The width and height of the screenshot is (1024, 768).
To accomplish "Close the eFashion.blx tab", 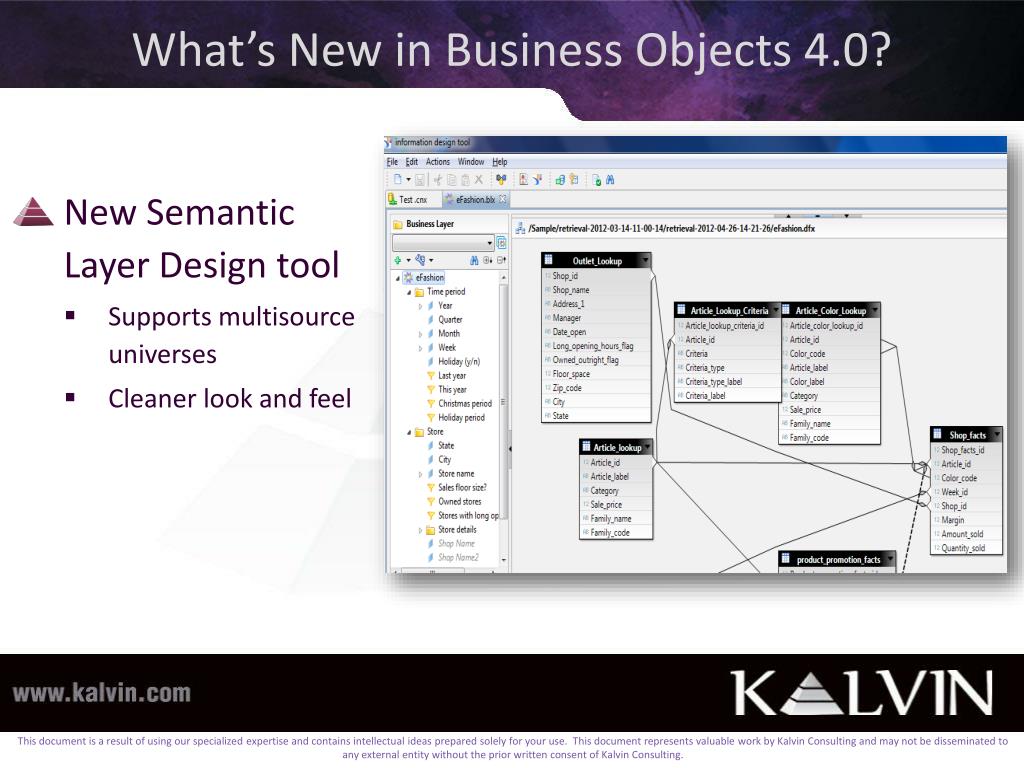I will 502,199.
